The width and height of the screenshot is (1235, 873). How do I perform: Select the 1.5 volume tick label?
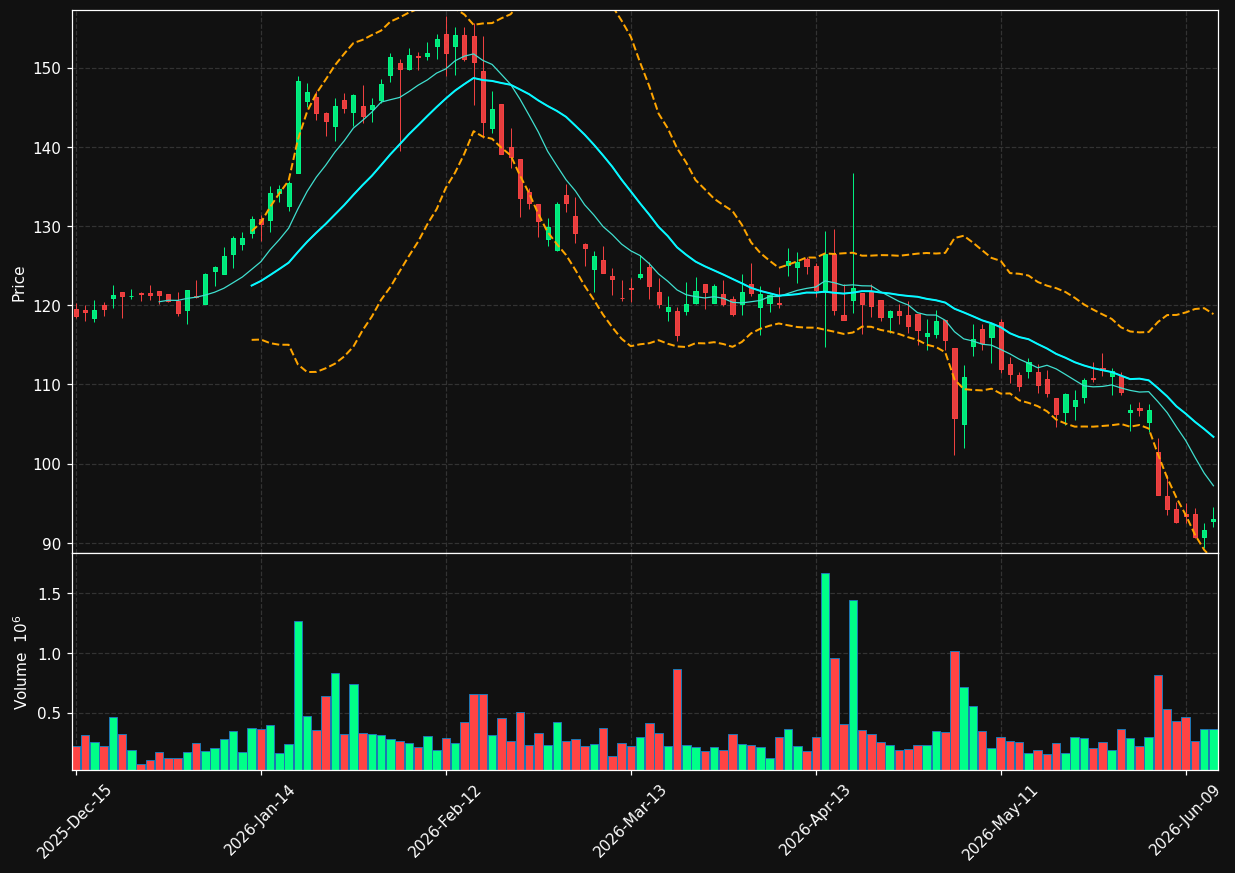(52, 594)
